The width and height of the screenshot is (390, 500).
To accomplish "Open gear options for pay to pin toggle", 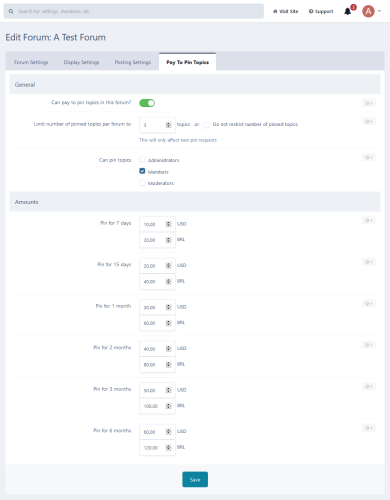I will point(369,103).
